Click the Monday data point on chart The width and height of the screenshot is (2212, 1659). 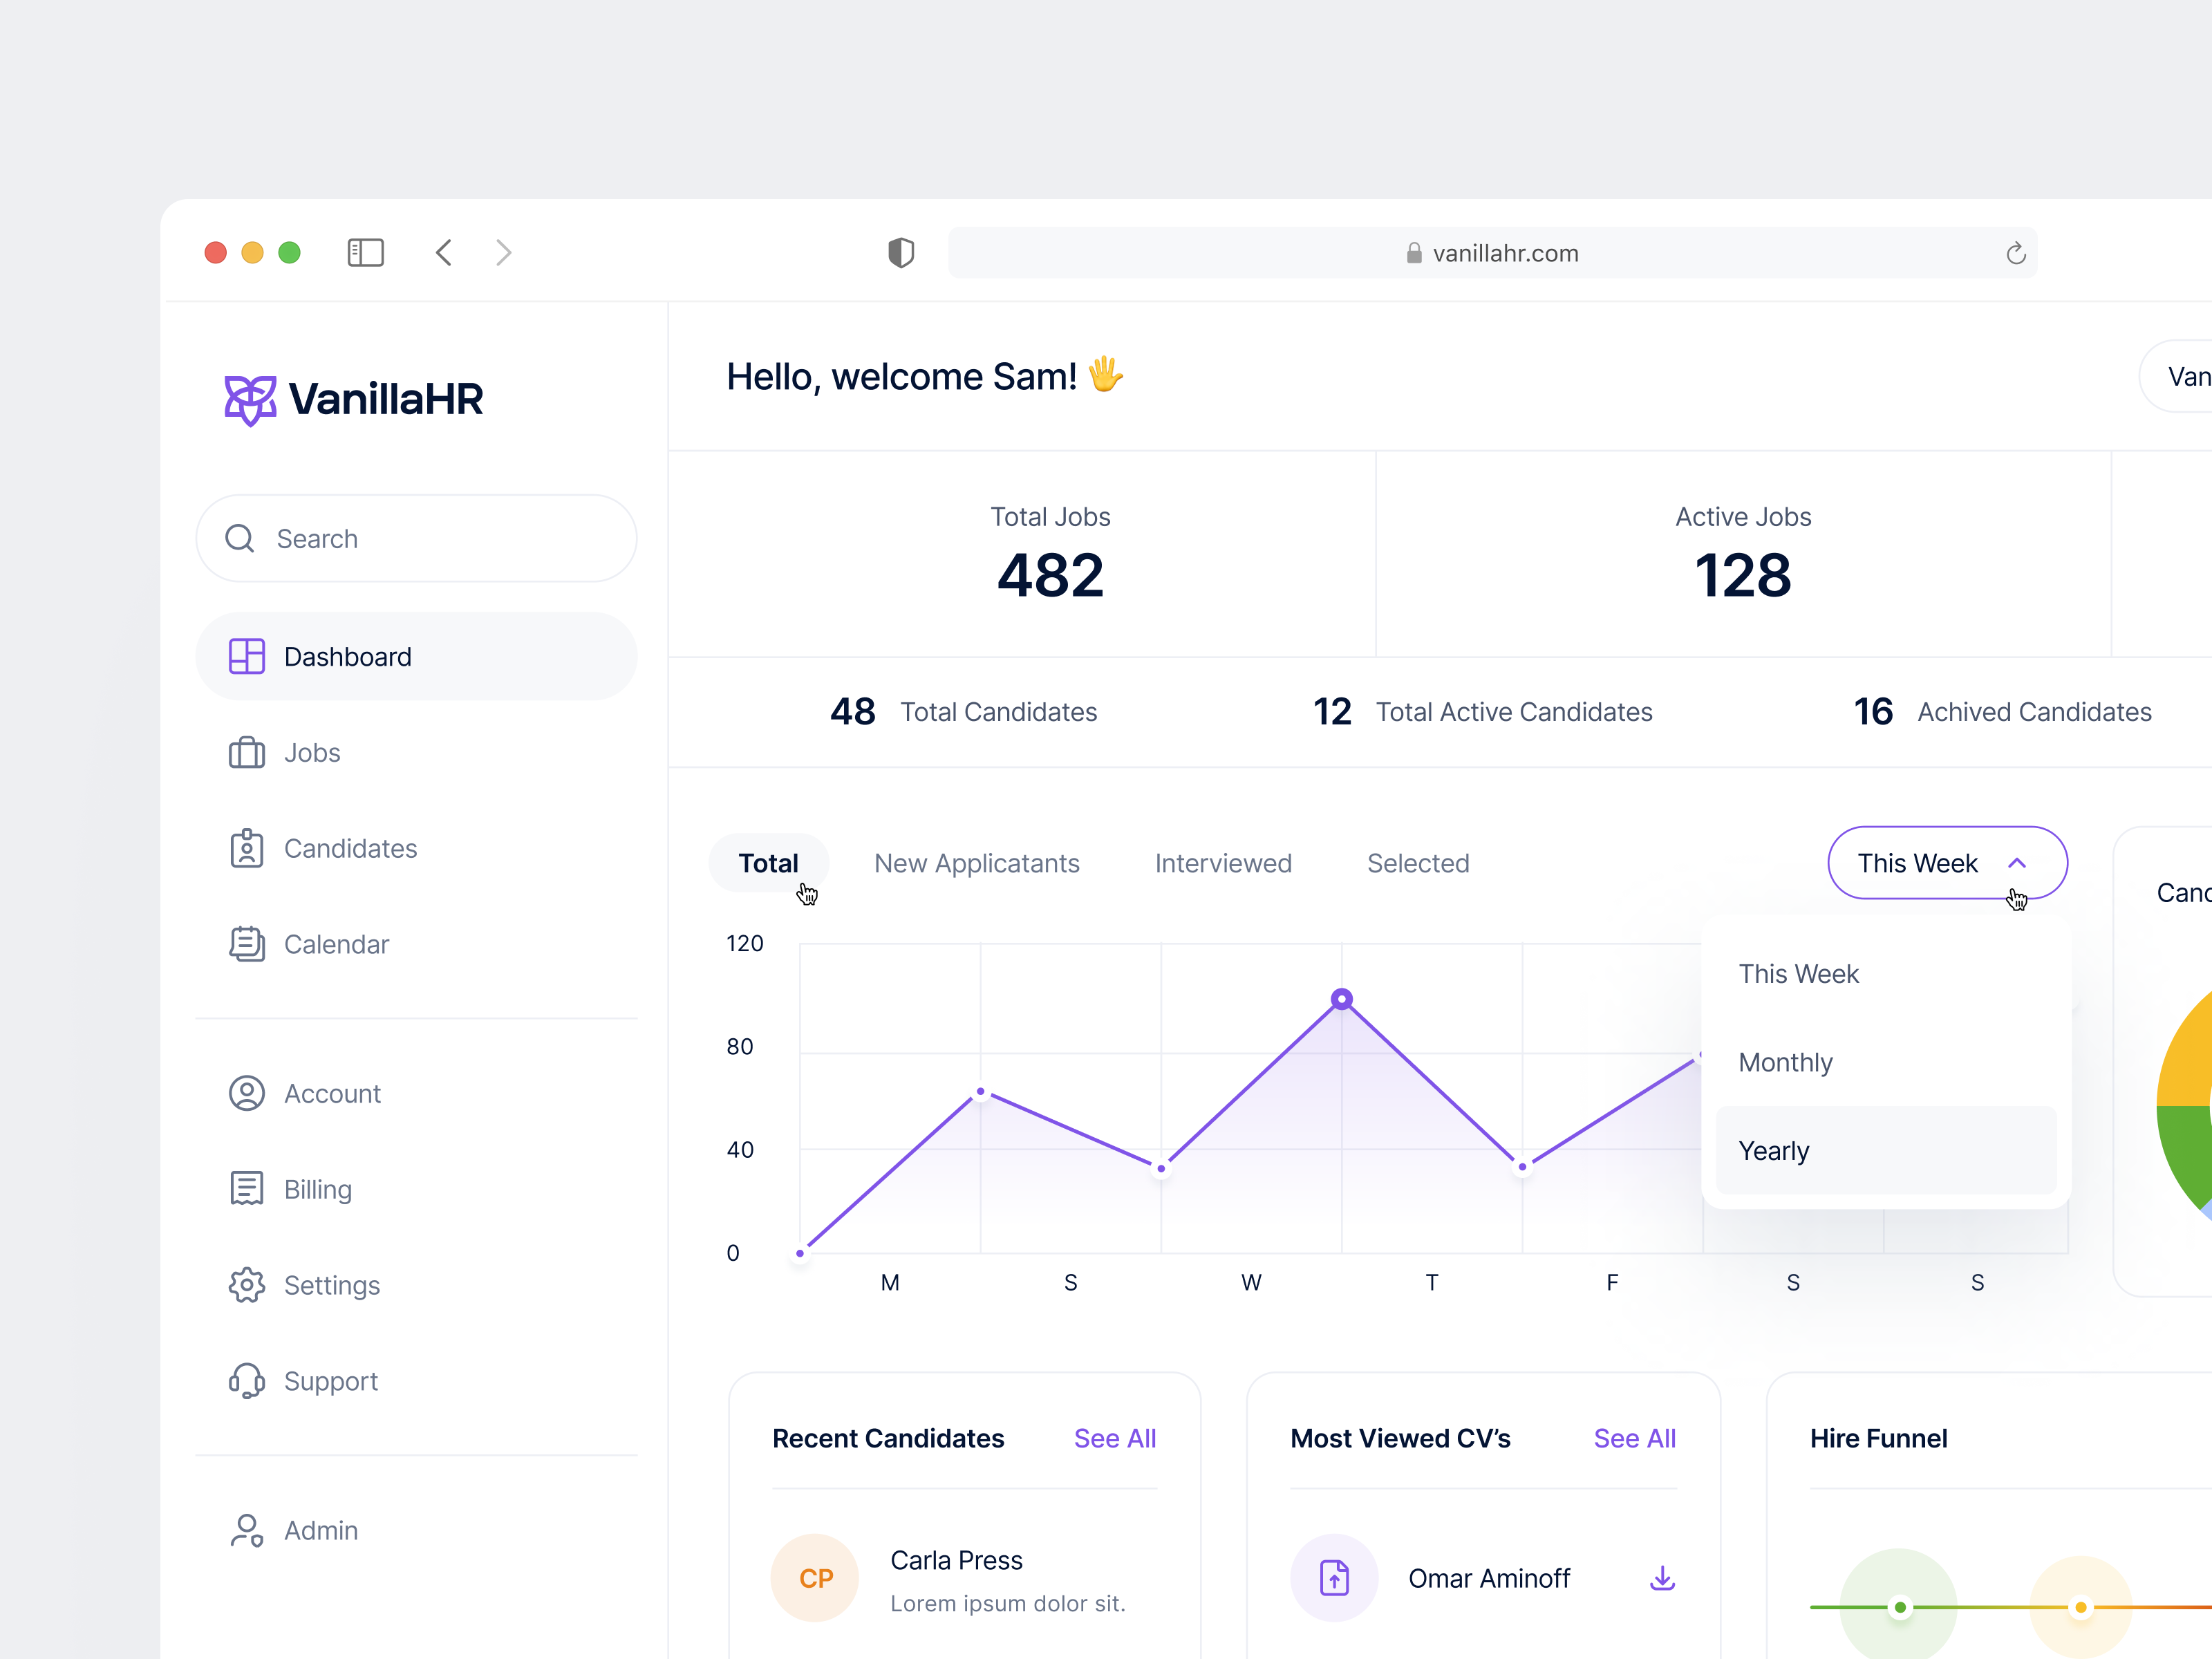[x=981, y=1092]
